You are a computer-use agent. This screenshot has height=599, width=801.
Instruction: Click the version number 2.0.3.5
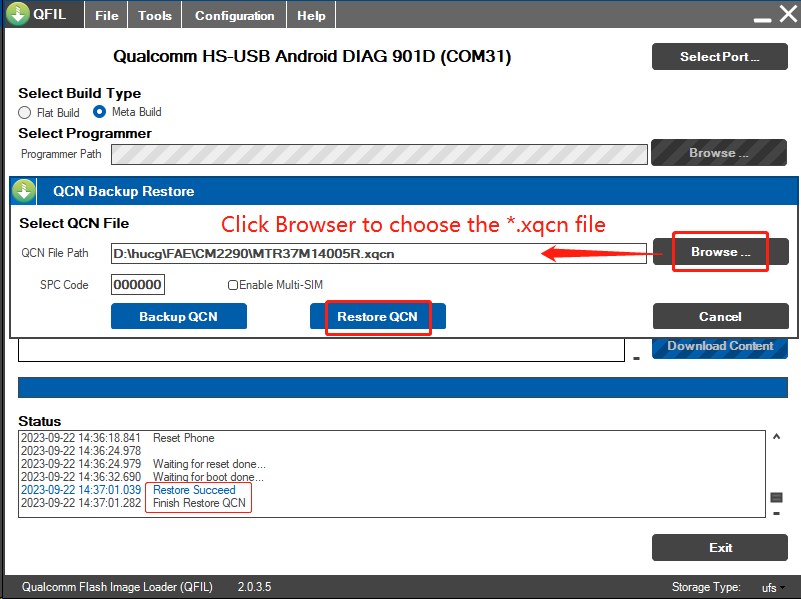254,587
